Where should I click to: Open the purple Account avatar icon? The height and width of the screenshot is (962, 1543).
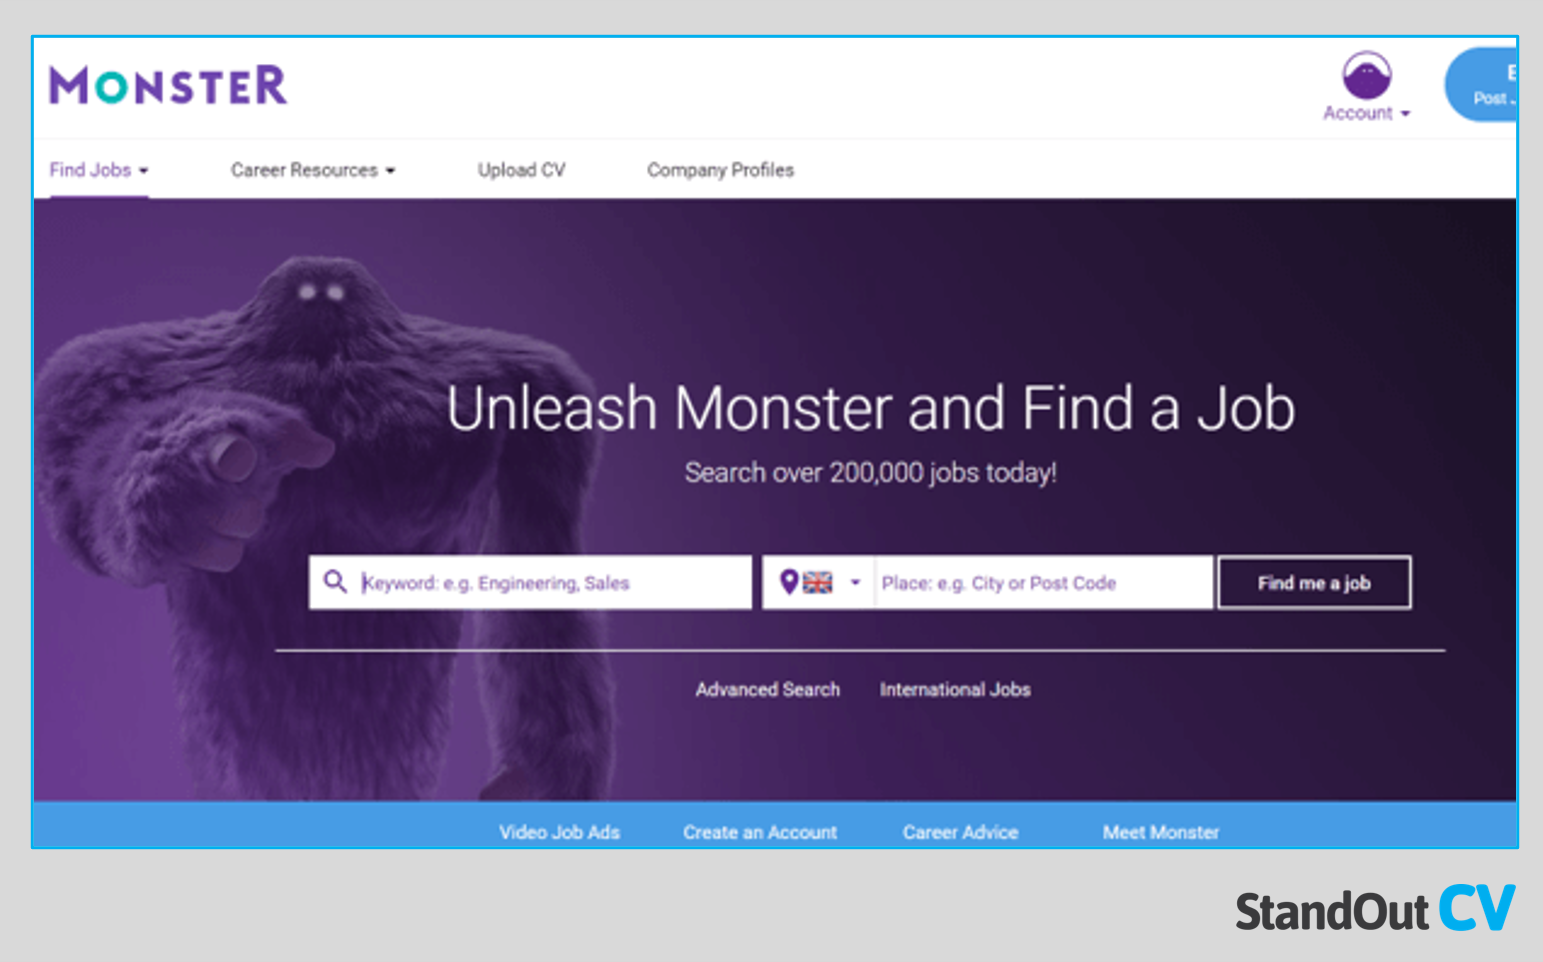pyautogui.click(x=1366, y=76)
